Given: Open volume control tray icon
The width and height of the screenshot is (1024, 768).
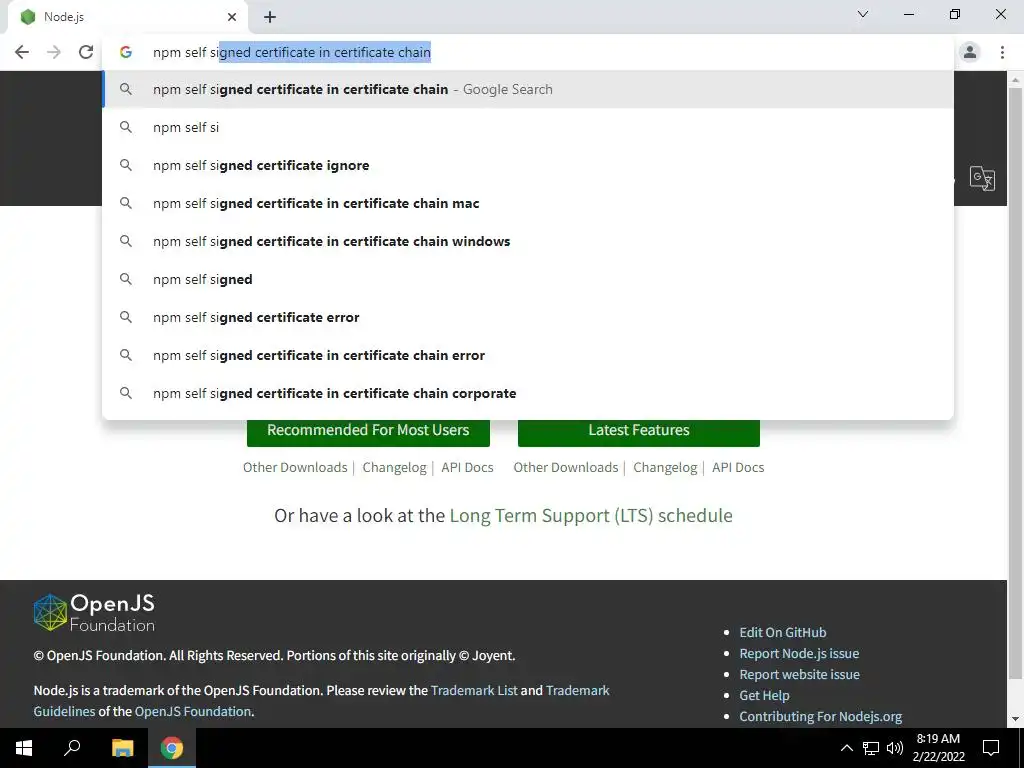Looking at the screenshot, I should [x=895, y=748].
